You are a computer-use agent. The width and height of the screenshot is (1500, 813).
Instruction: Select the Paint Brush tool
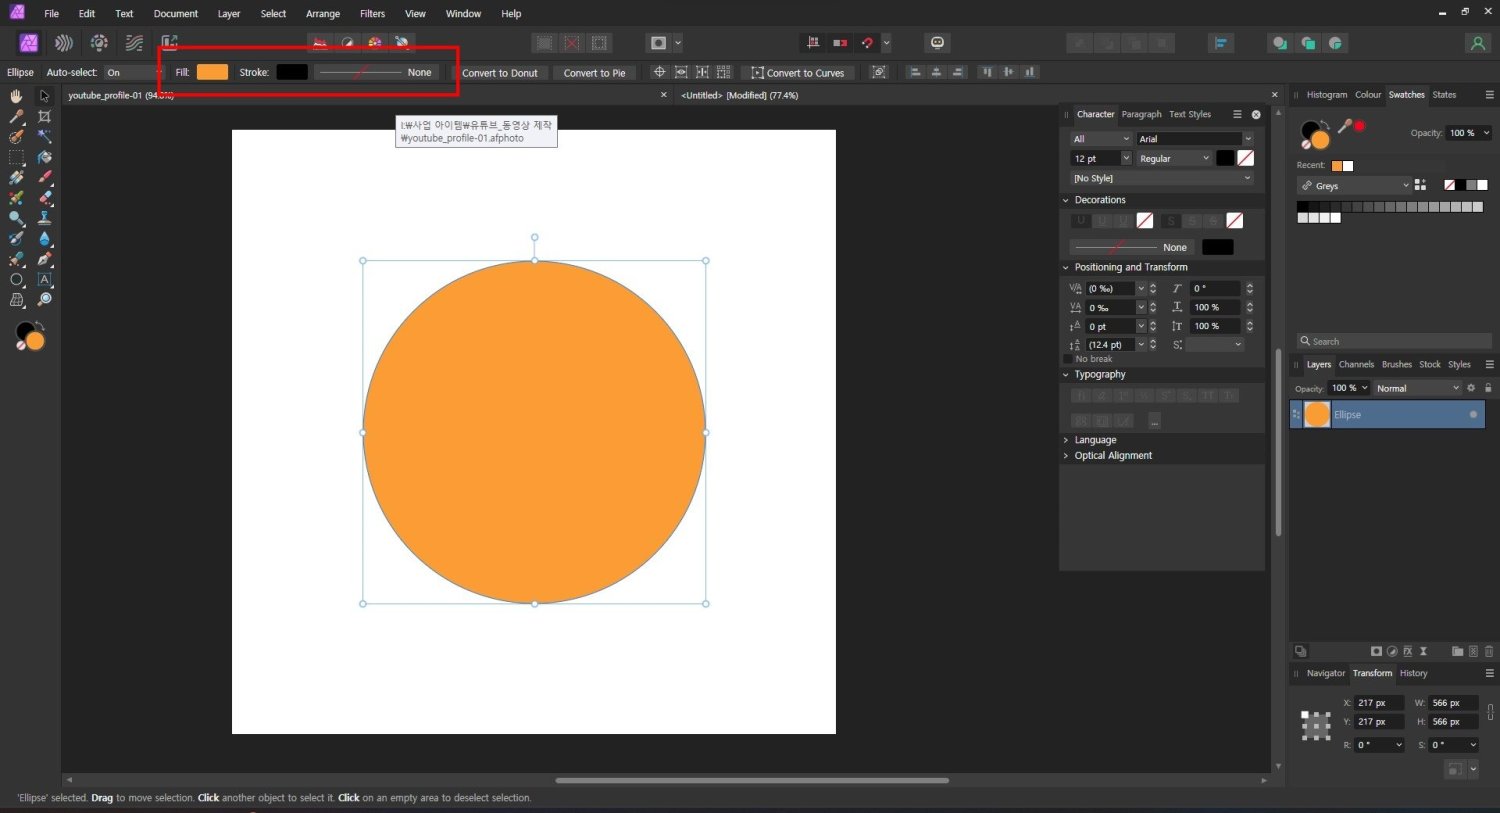pyautogui.click(x=44, y=177)
